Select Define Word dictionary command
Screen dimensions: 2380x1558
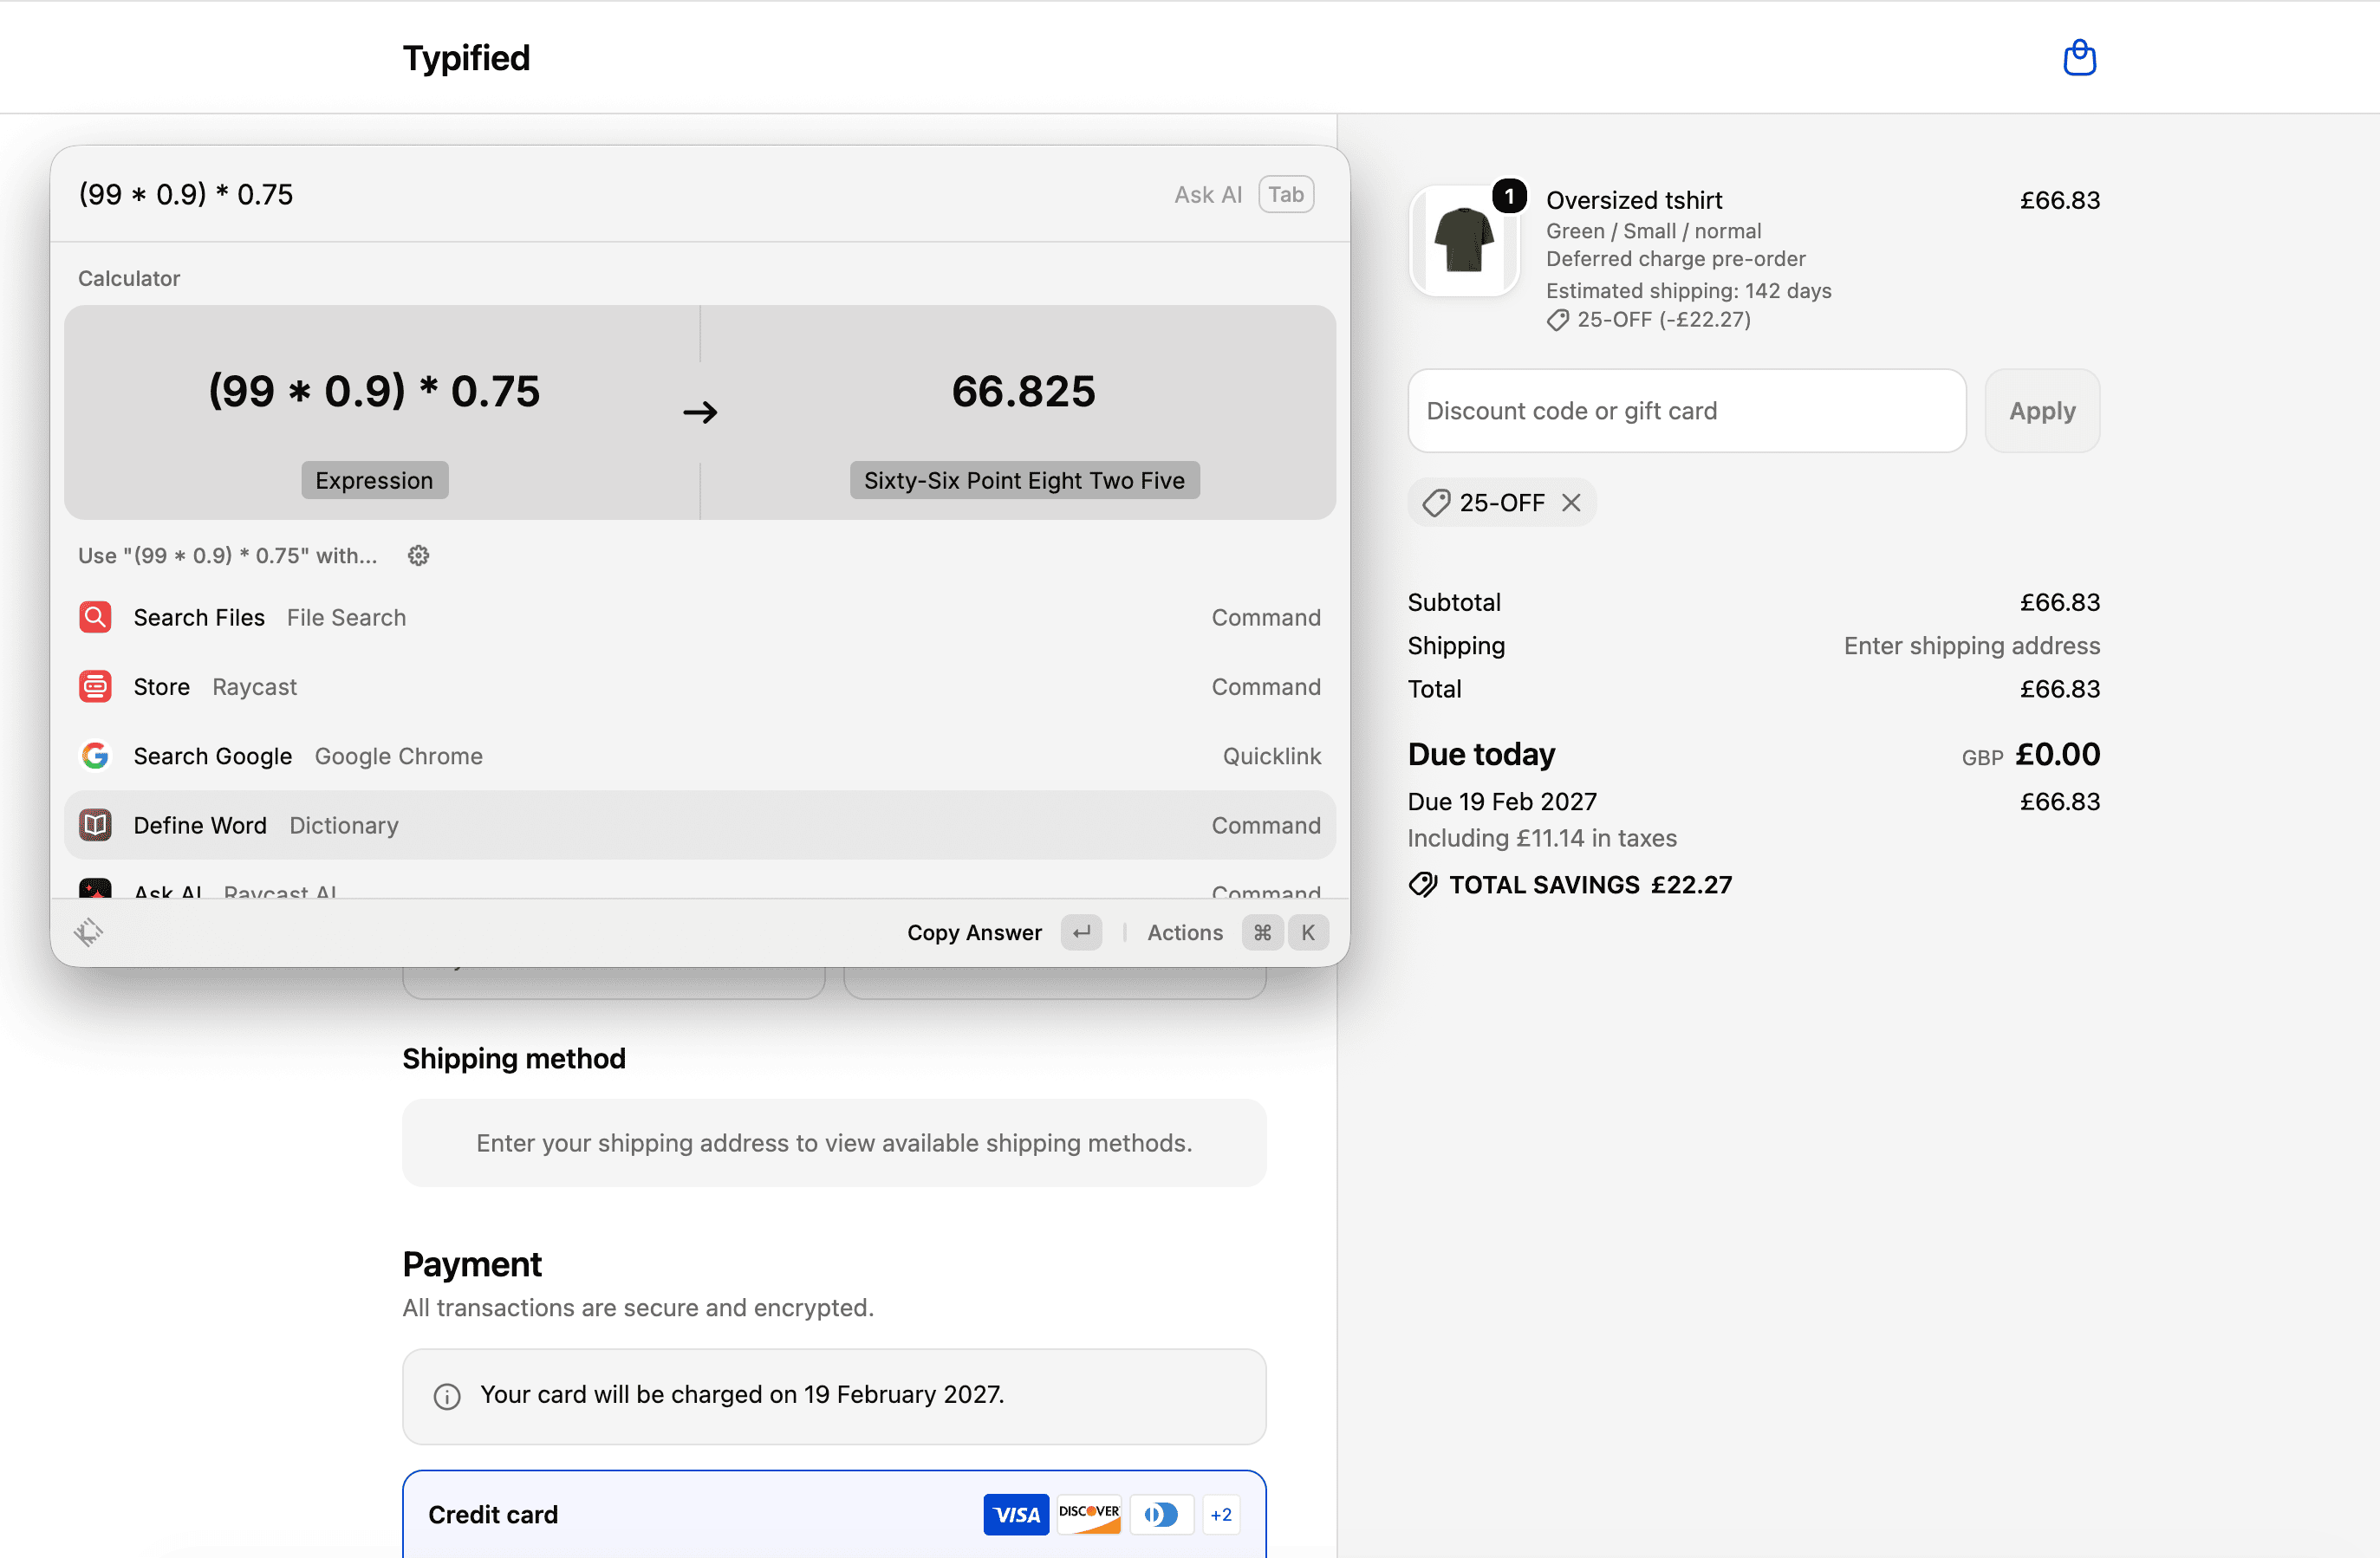700,825
